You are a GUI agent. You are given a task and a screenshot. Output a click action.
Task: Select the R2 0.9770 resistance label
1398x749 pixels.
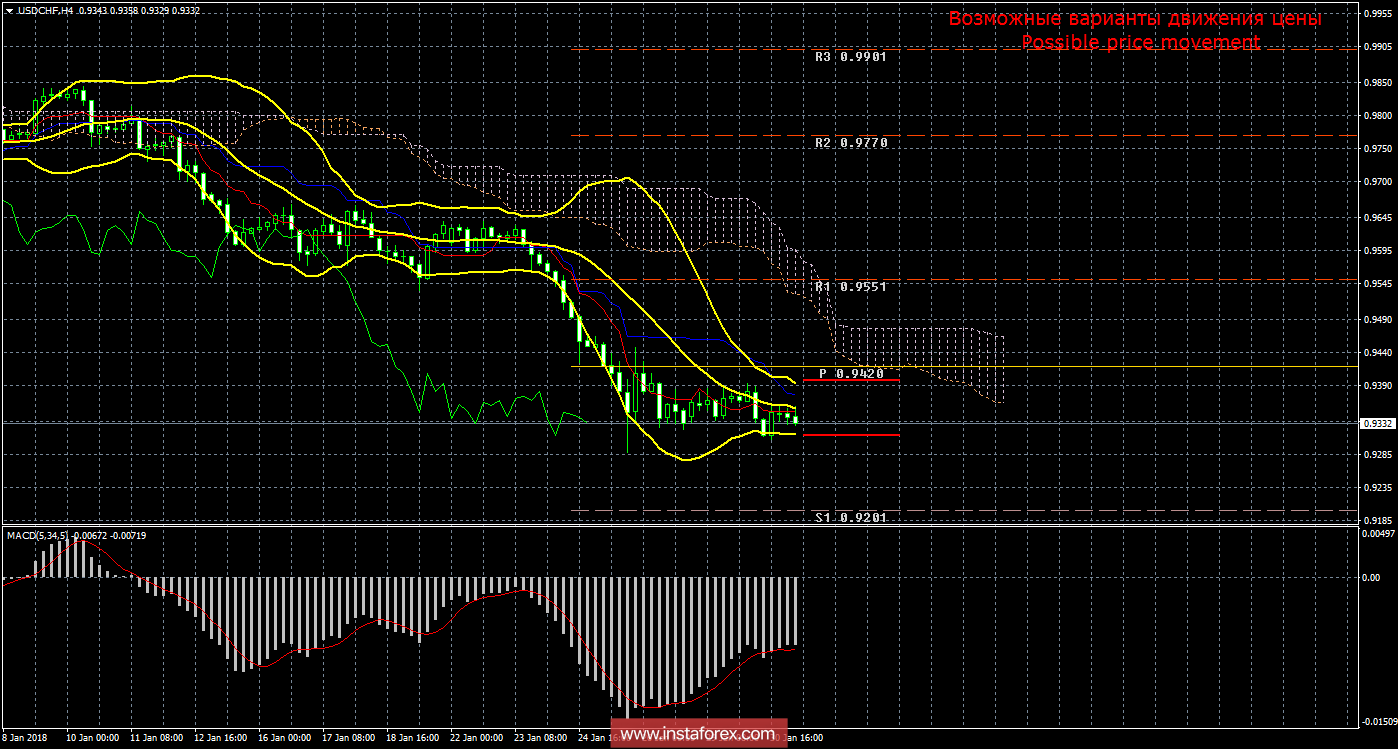point(850,143)
